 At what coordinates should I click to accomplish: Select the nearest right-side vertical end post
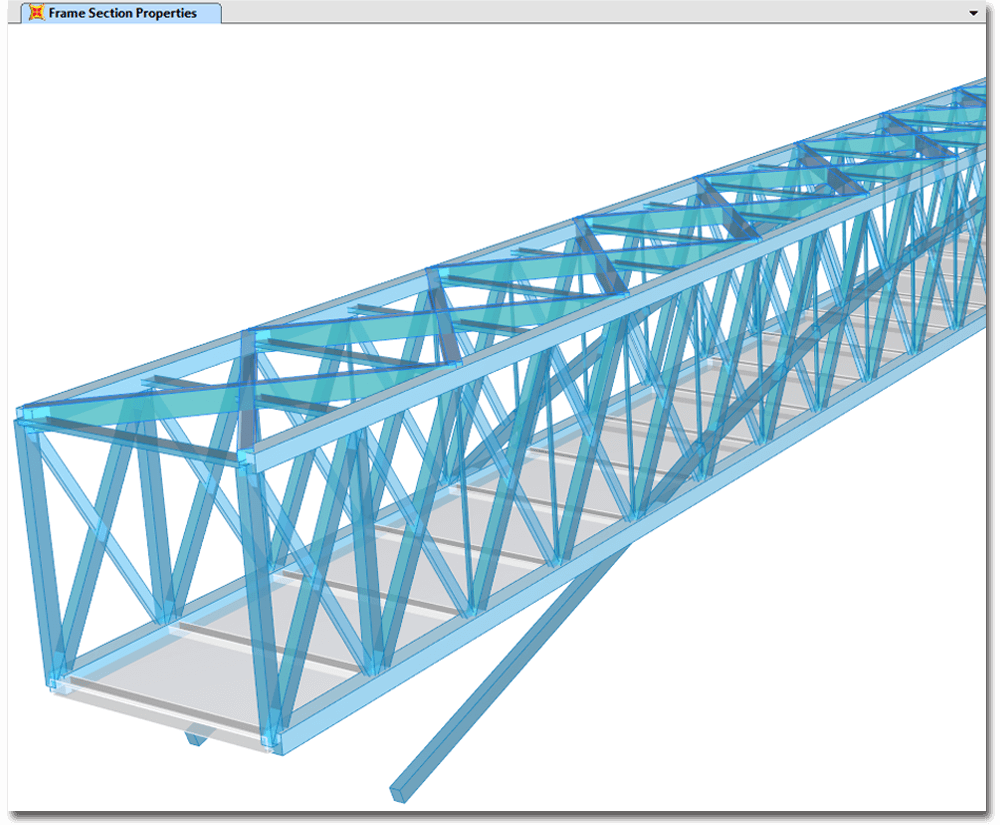click(259, 600)
